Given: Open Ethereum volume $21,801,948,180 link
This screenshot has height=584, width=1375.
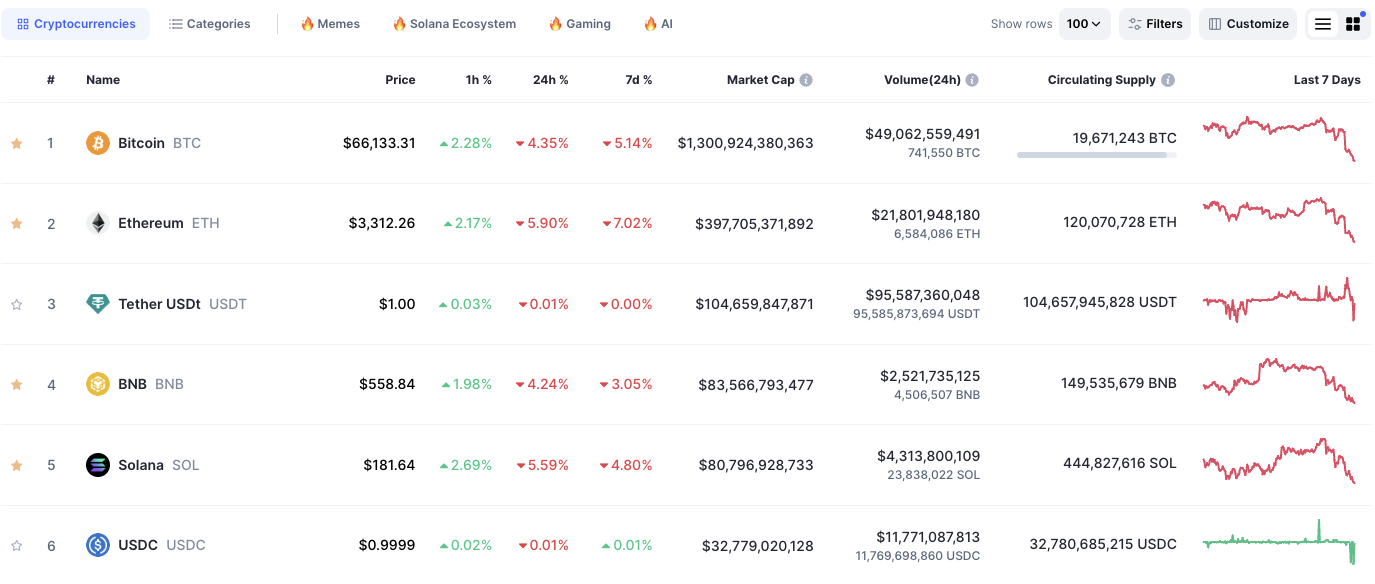Looking at the screenshot, I should [x=925, y=214].
